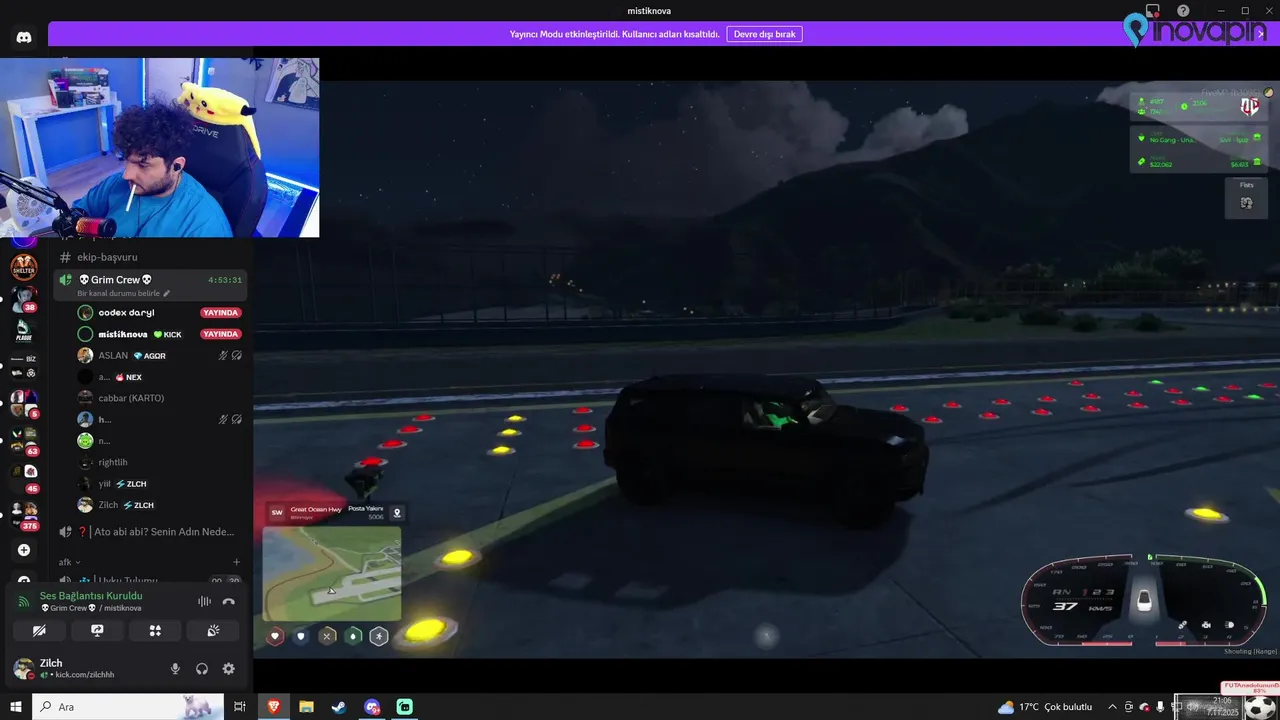Open weather widget 17°C Çok bulutlu

pos(1045,707)
